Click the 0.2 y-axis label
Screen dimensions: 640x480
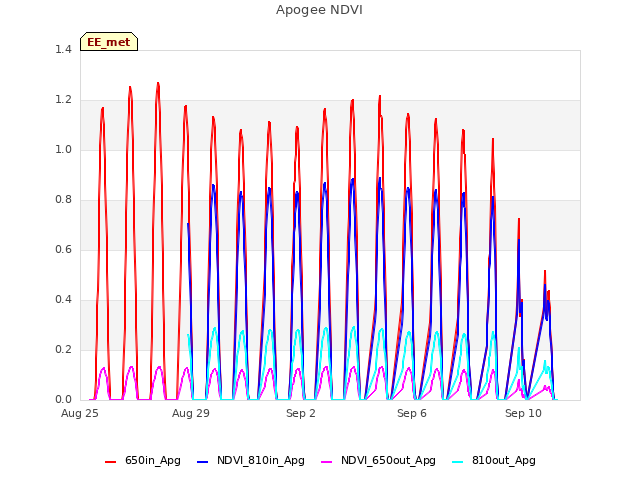[x=63, y=350]
